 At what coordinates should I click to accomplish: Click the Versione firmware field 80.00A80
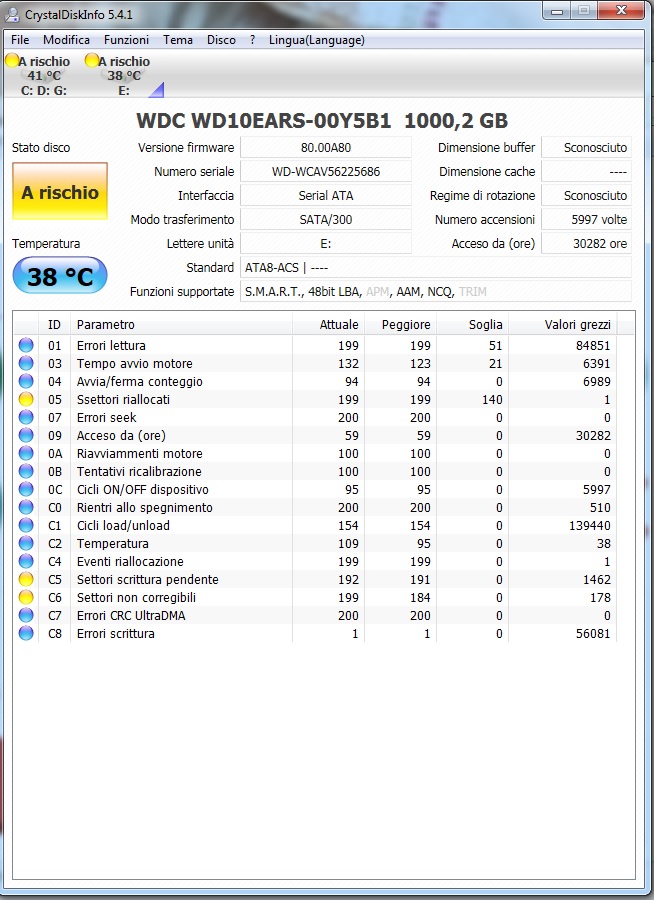[326, 148]
